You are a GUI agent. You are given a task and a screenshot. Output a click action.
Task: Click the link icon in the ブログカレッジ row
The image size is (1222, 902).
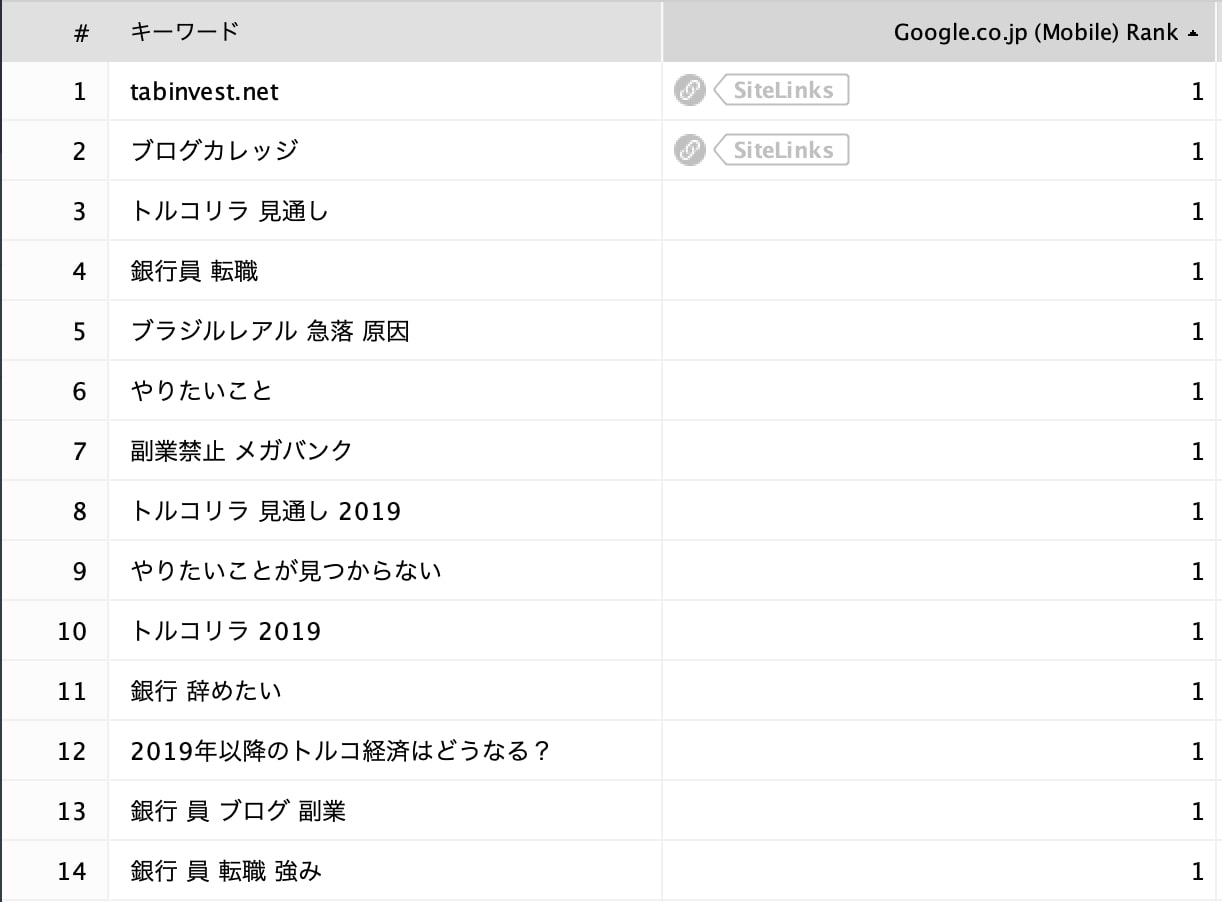click(x=689, y=151)
